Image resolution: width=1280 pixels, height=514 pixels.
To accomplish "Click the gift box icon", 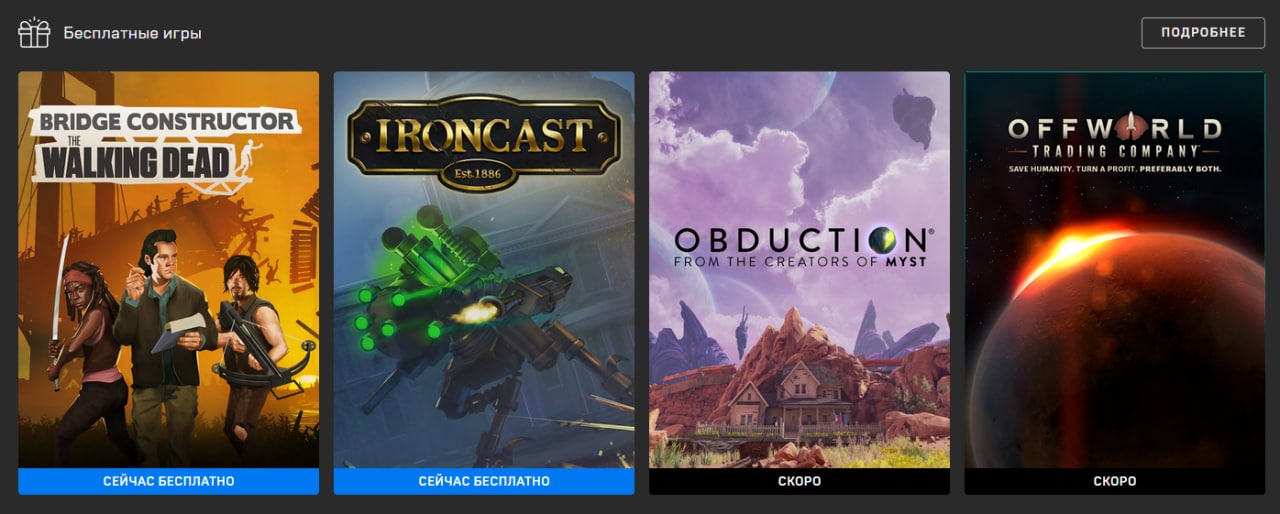I will [x=34, y=33].
